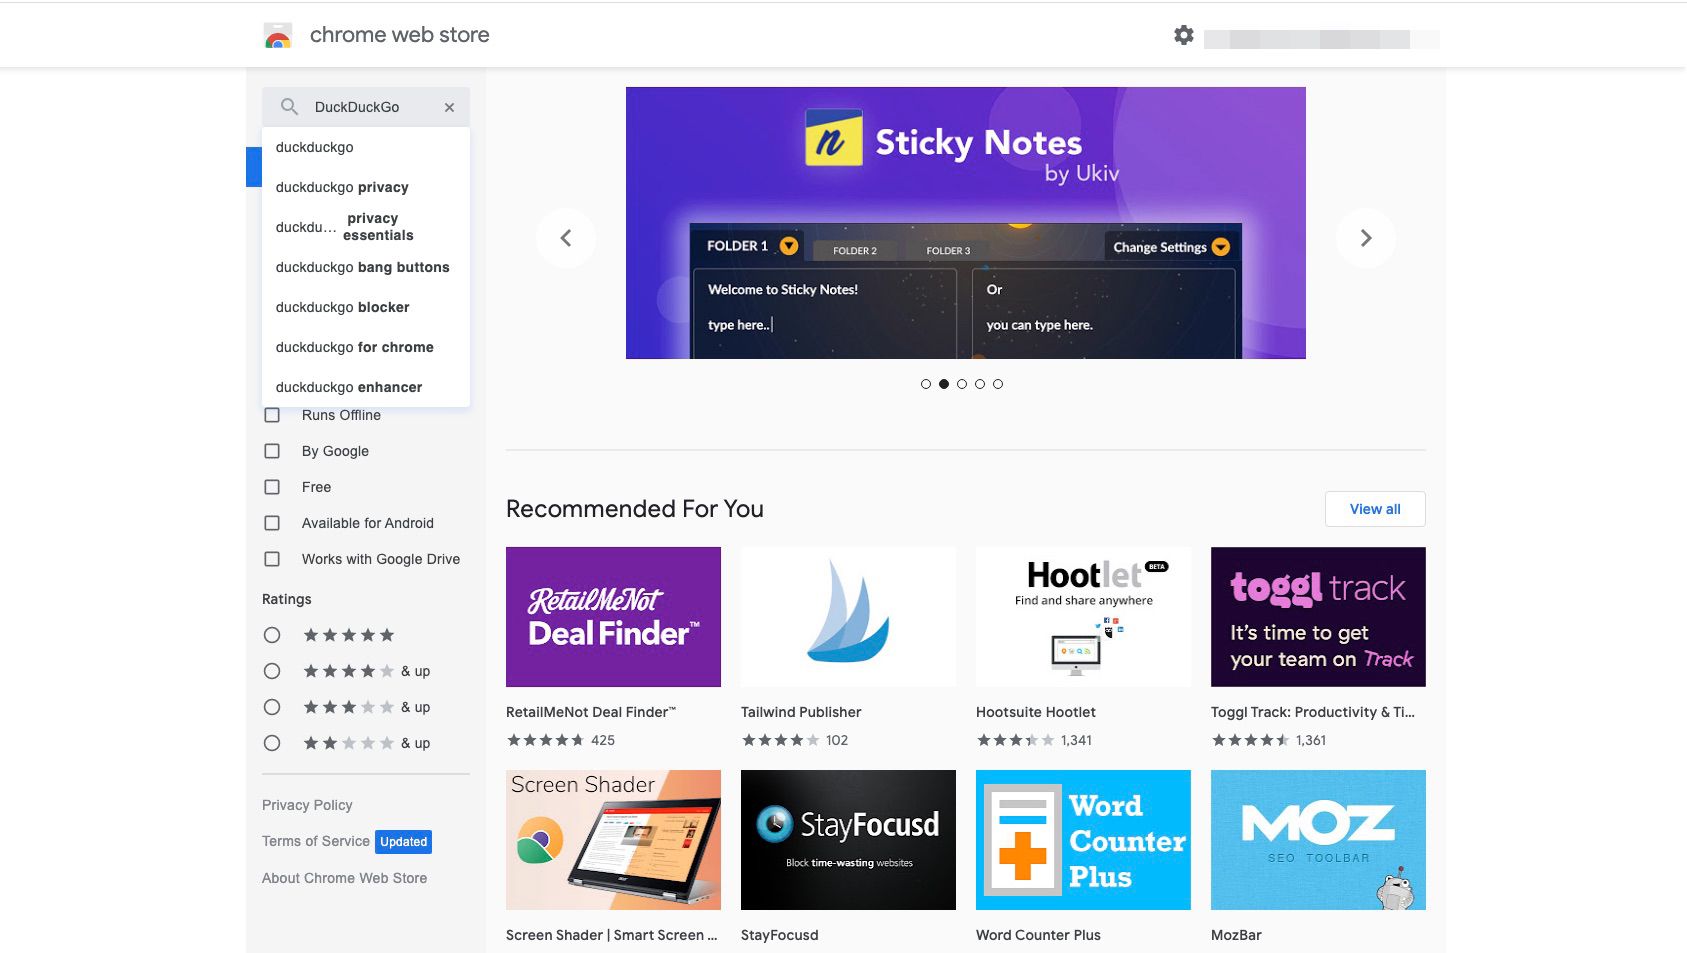Select the fourth carousel dot

point(980,384)
